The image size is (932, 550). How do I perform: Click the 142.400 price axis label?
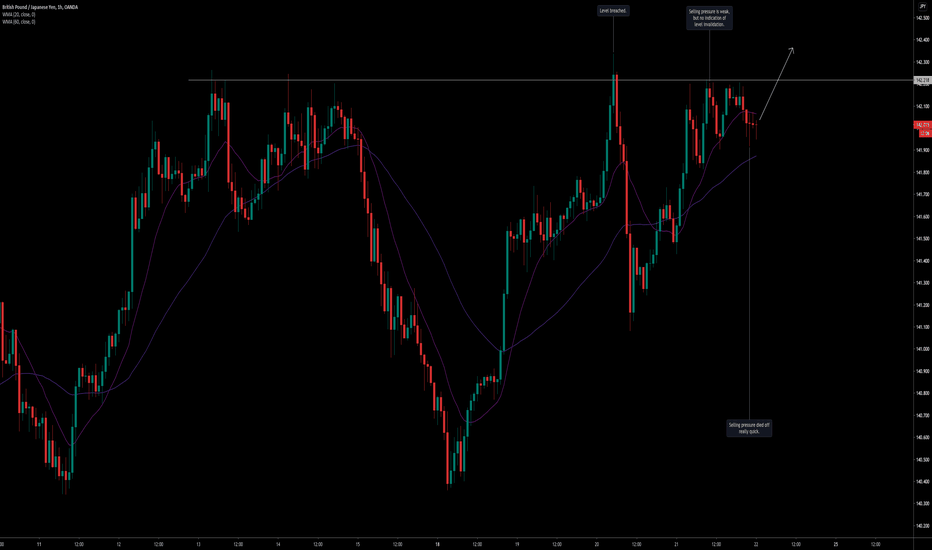point(922,40)
